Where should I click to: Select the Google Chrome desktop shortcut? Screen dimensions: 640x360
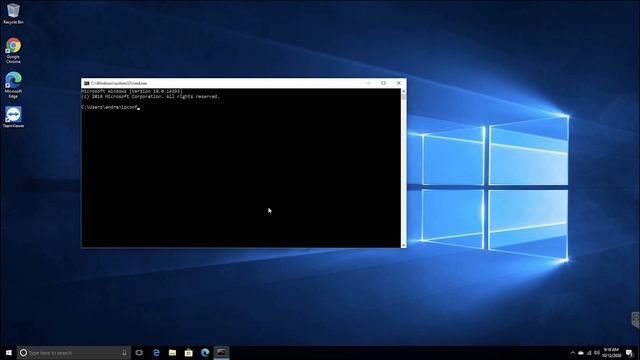[x=13, y=50]
